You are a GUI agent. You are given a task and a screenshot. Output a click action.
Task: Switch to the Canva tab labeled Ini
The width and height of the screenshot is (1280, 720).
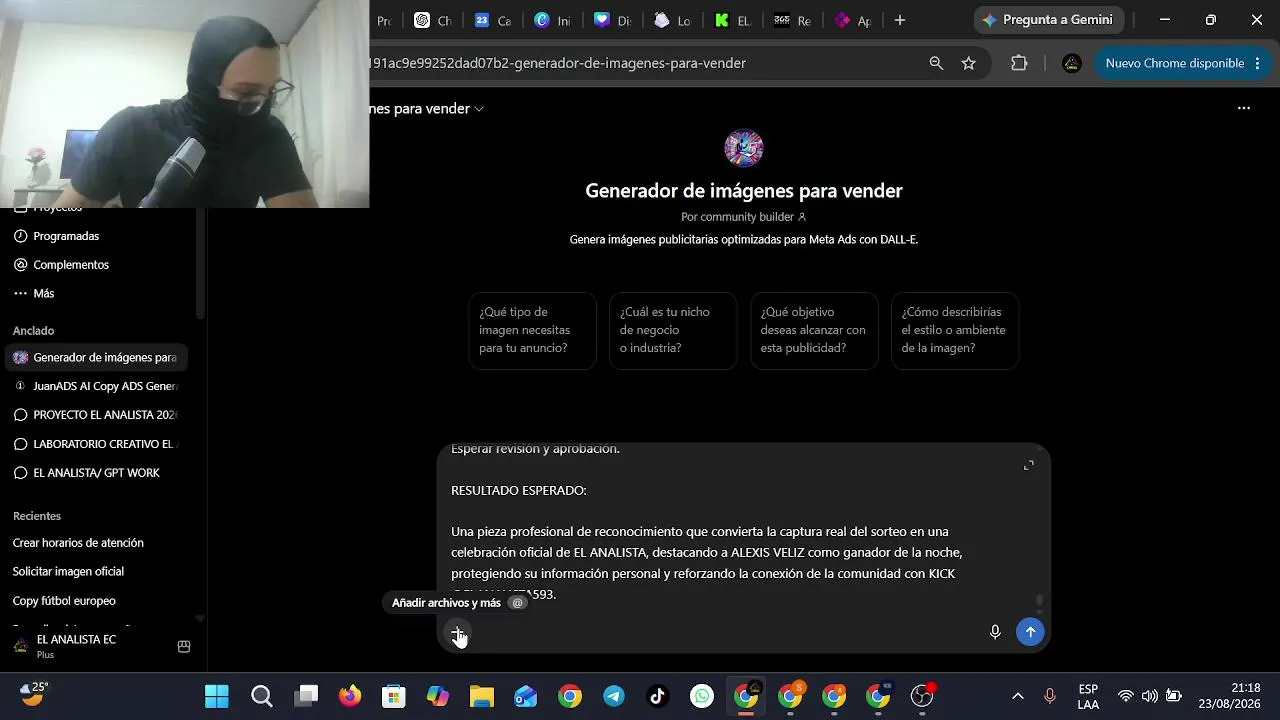tap(553, 20)
